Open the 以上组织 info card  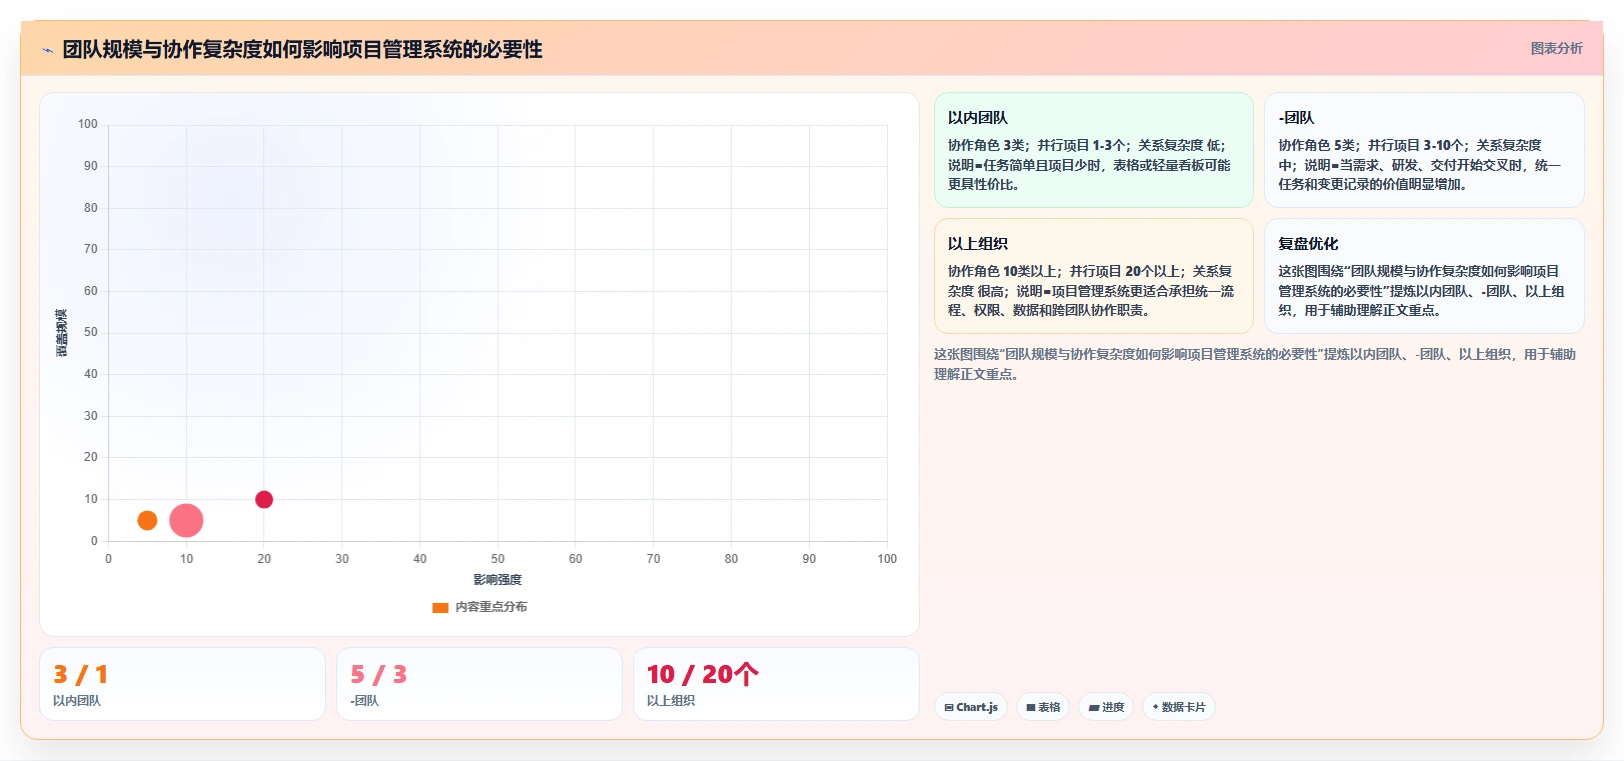(x=1094, y=276)
